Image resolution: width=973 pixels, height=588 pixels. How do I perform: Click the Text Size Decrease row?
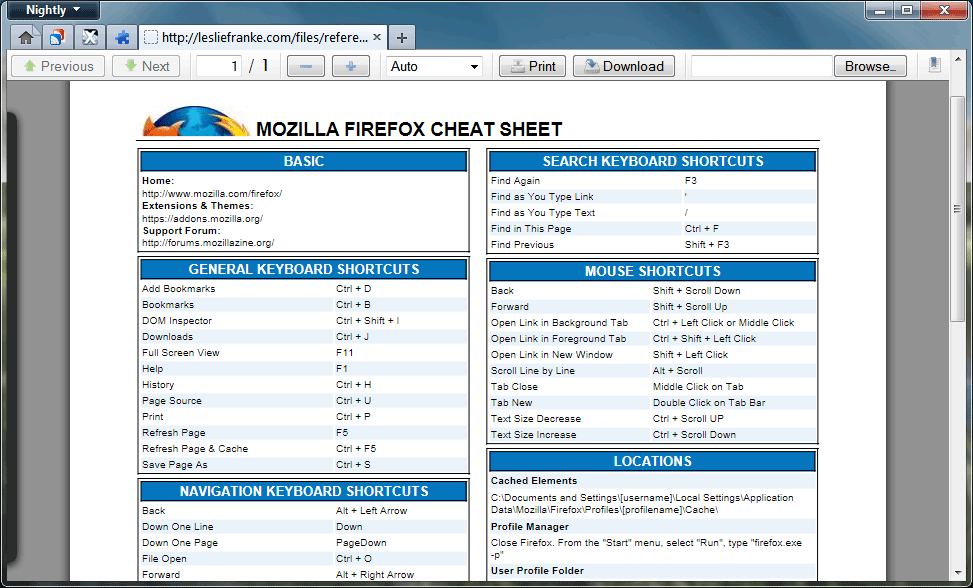click(652, 419)
